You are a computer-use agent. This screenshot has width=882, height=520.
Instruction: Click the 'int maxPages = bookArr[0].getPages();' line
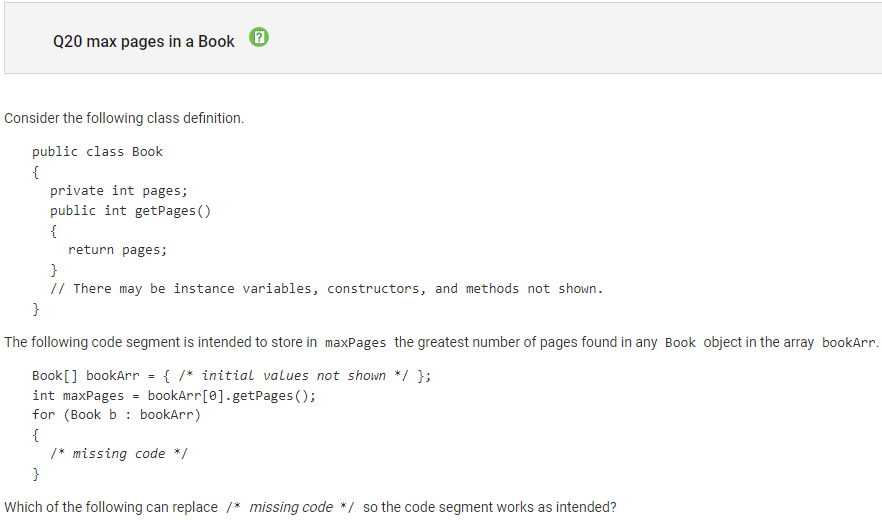[174, 396]
